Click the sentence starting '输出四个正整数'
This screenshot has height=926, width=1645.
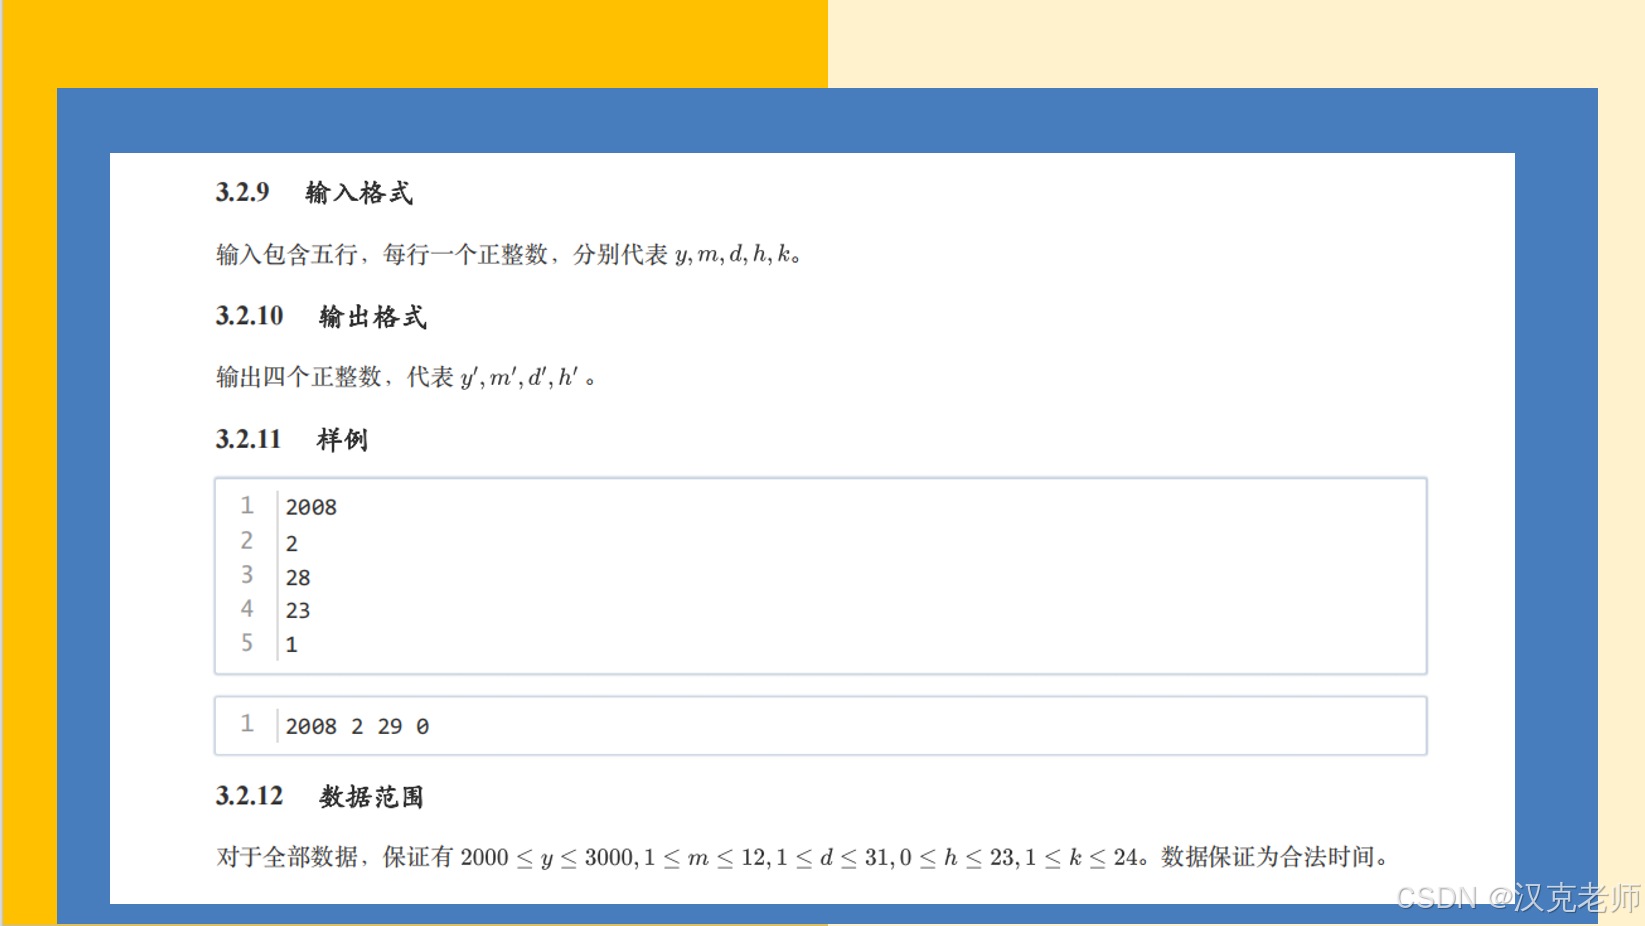pos(406,377)
